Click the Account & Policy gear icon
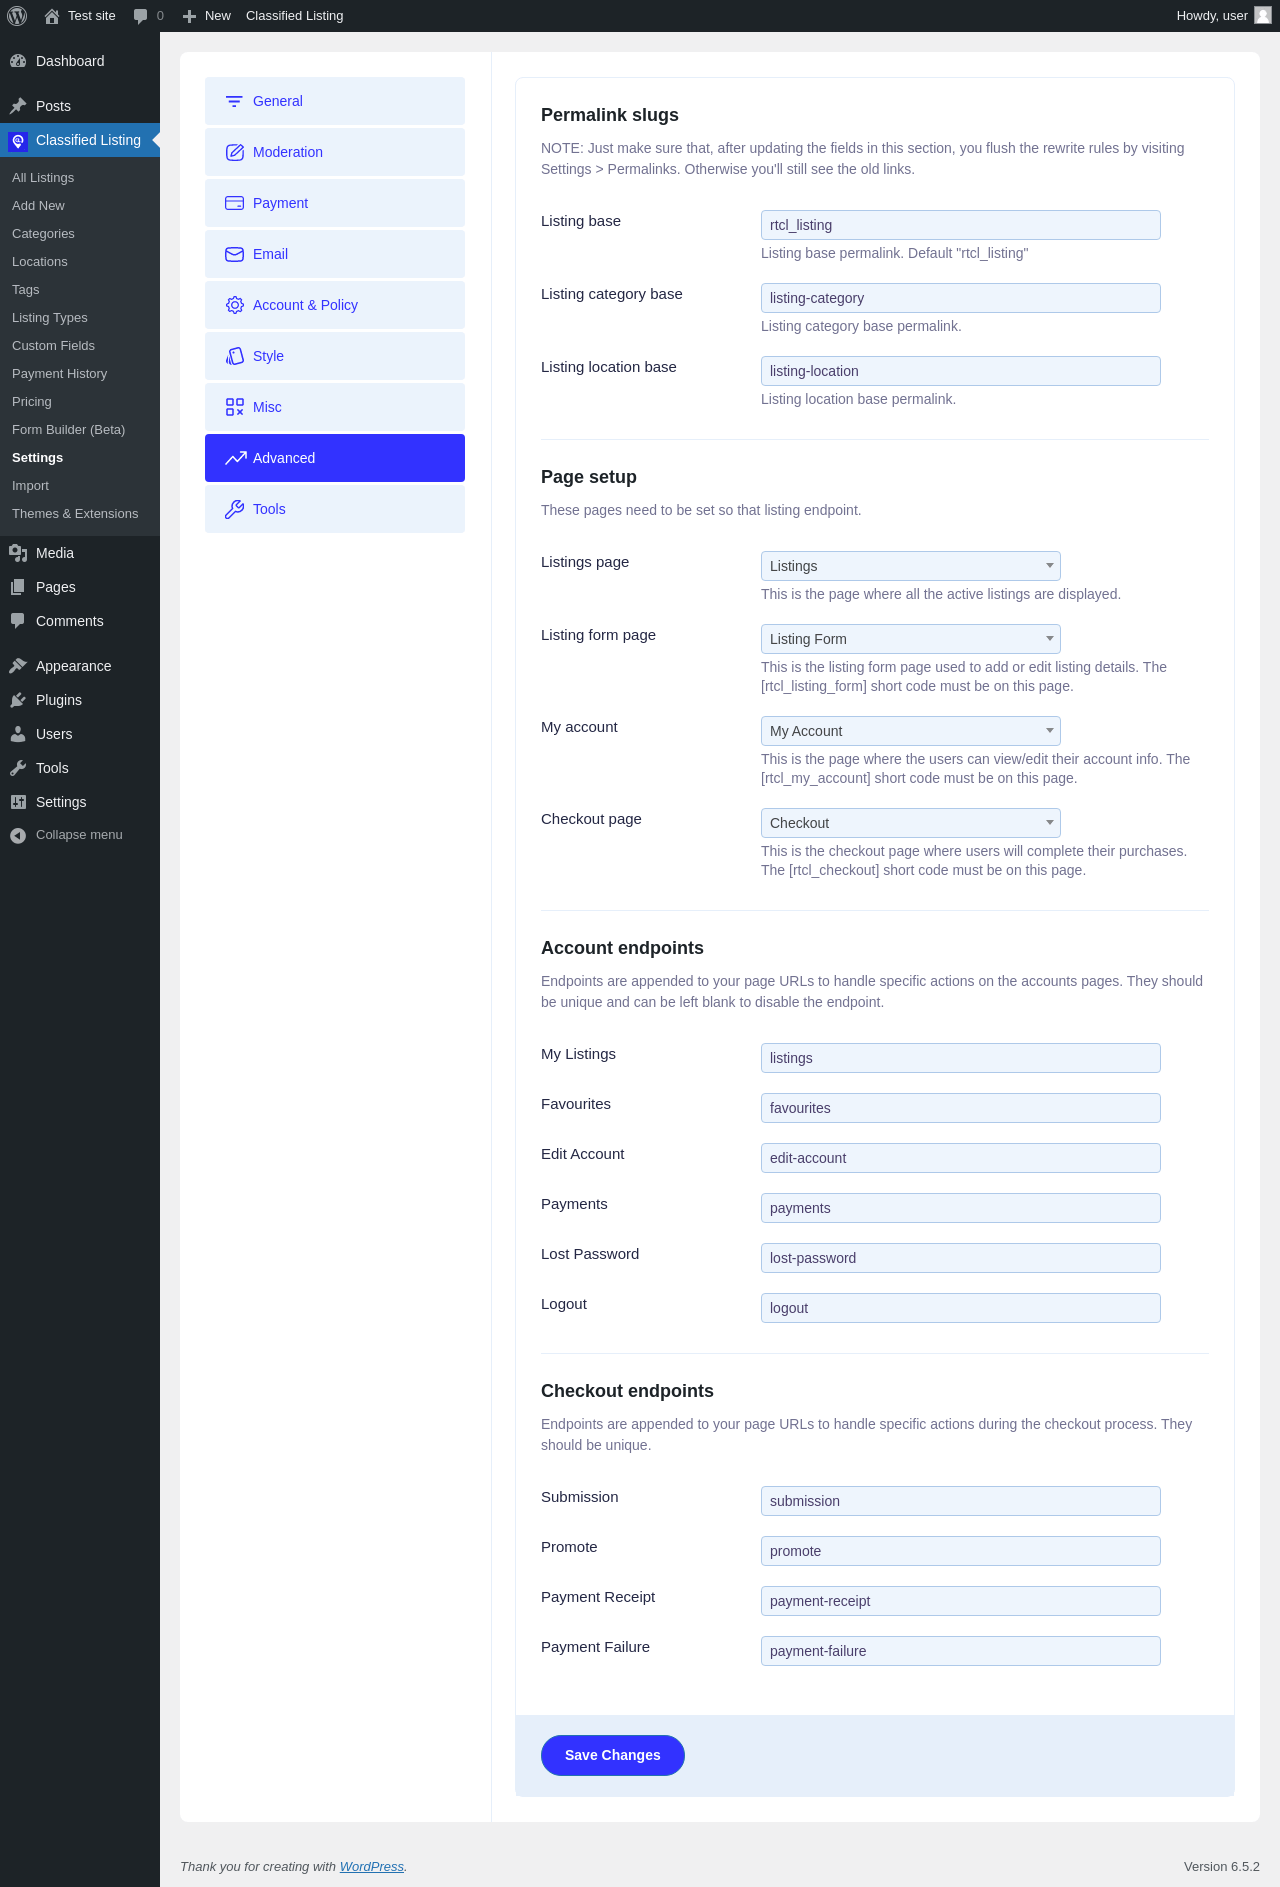 235,305
